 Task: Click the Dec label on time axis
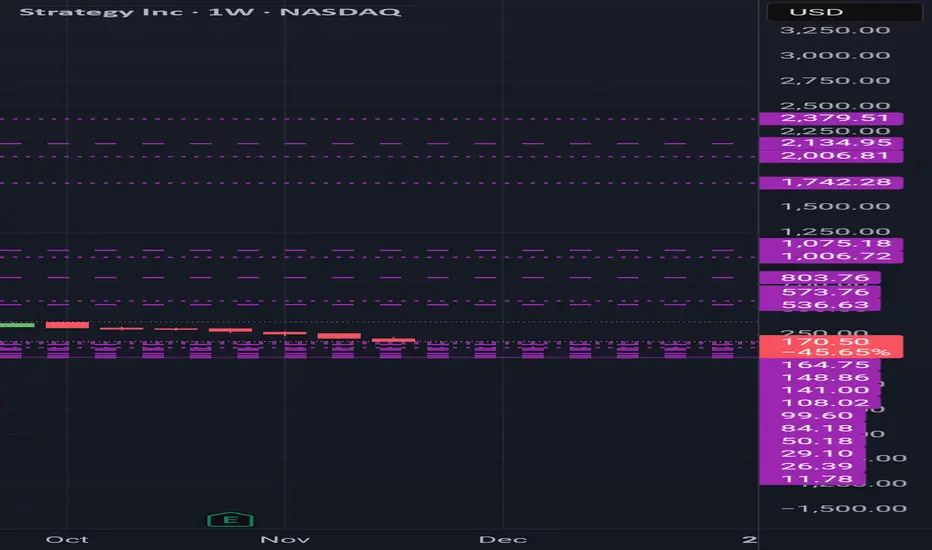502,539
